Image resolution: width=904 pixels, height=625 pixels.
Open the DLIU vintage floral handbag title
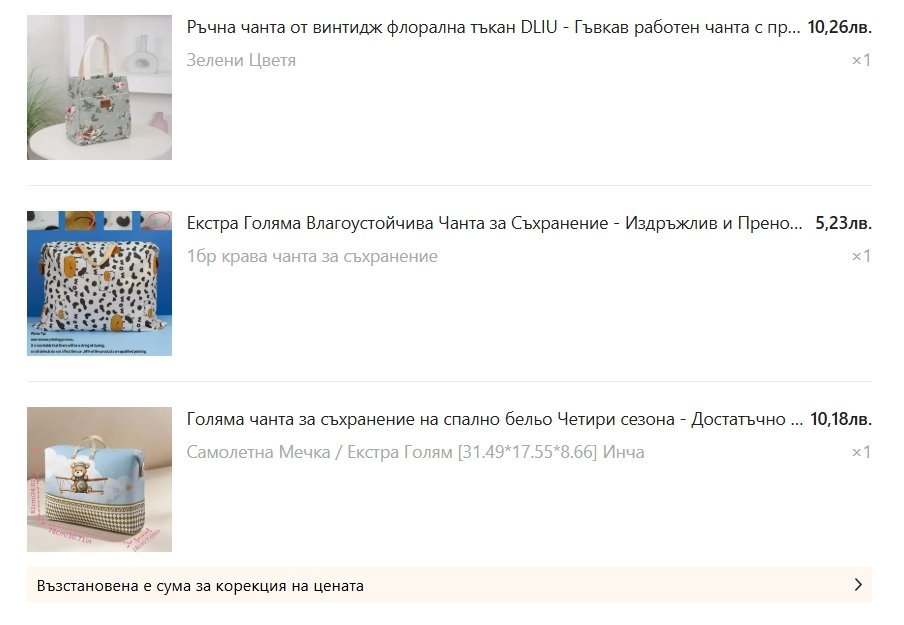[493, 27]
